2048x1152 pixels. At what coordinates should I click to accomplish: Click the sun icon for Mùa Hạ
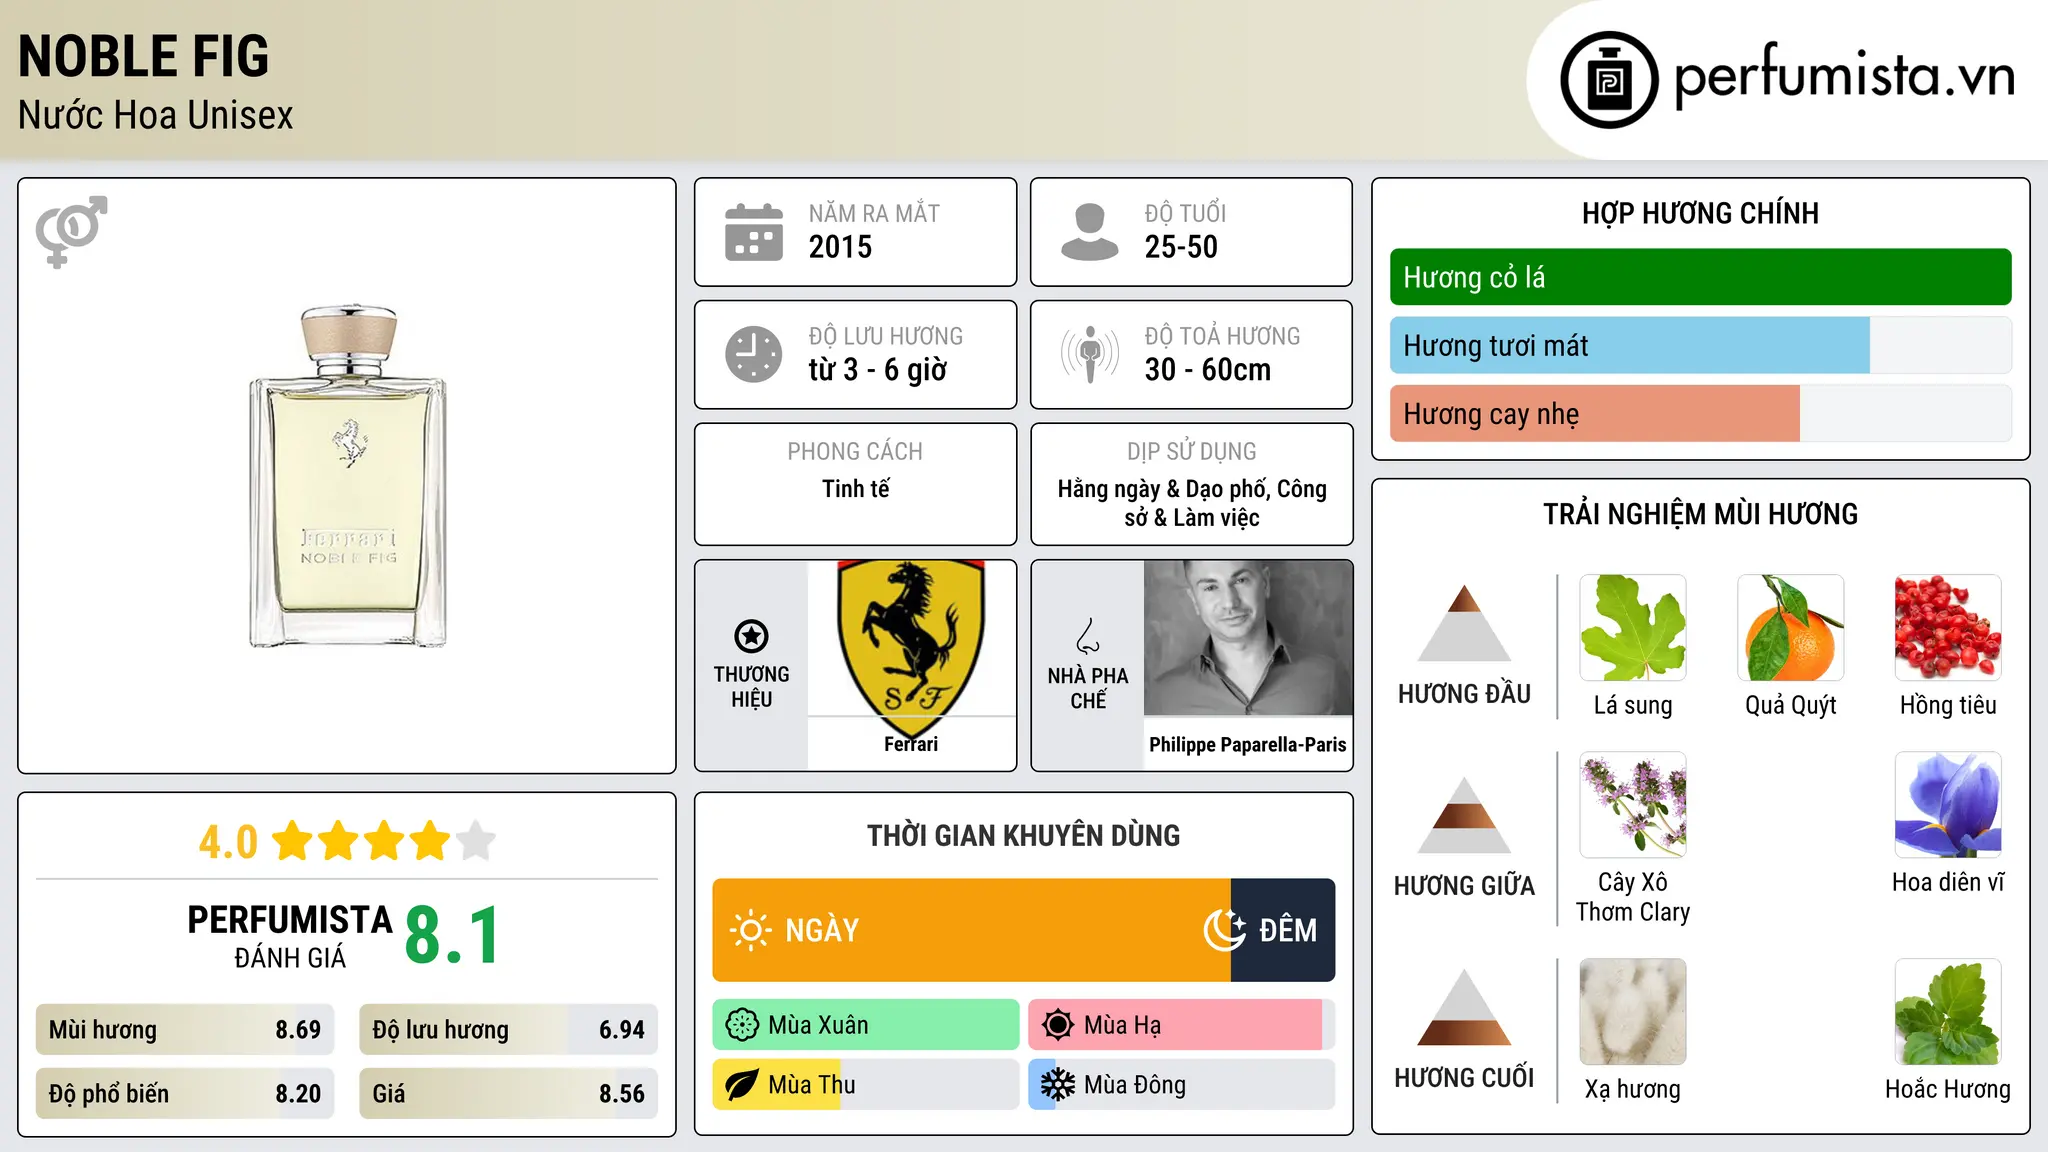1057,1025
